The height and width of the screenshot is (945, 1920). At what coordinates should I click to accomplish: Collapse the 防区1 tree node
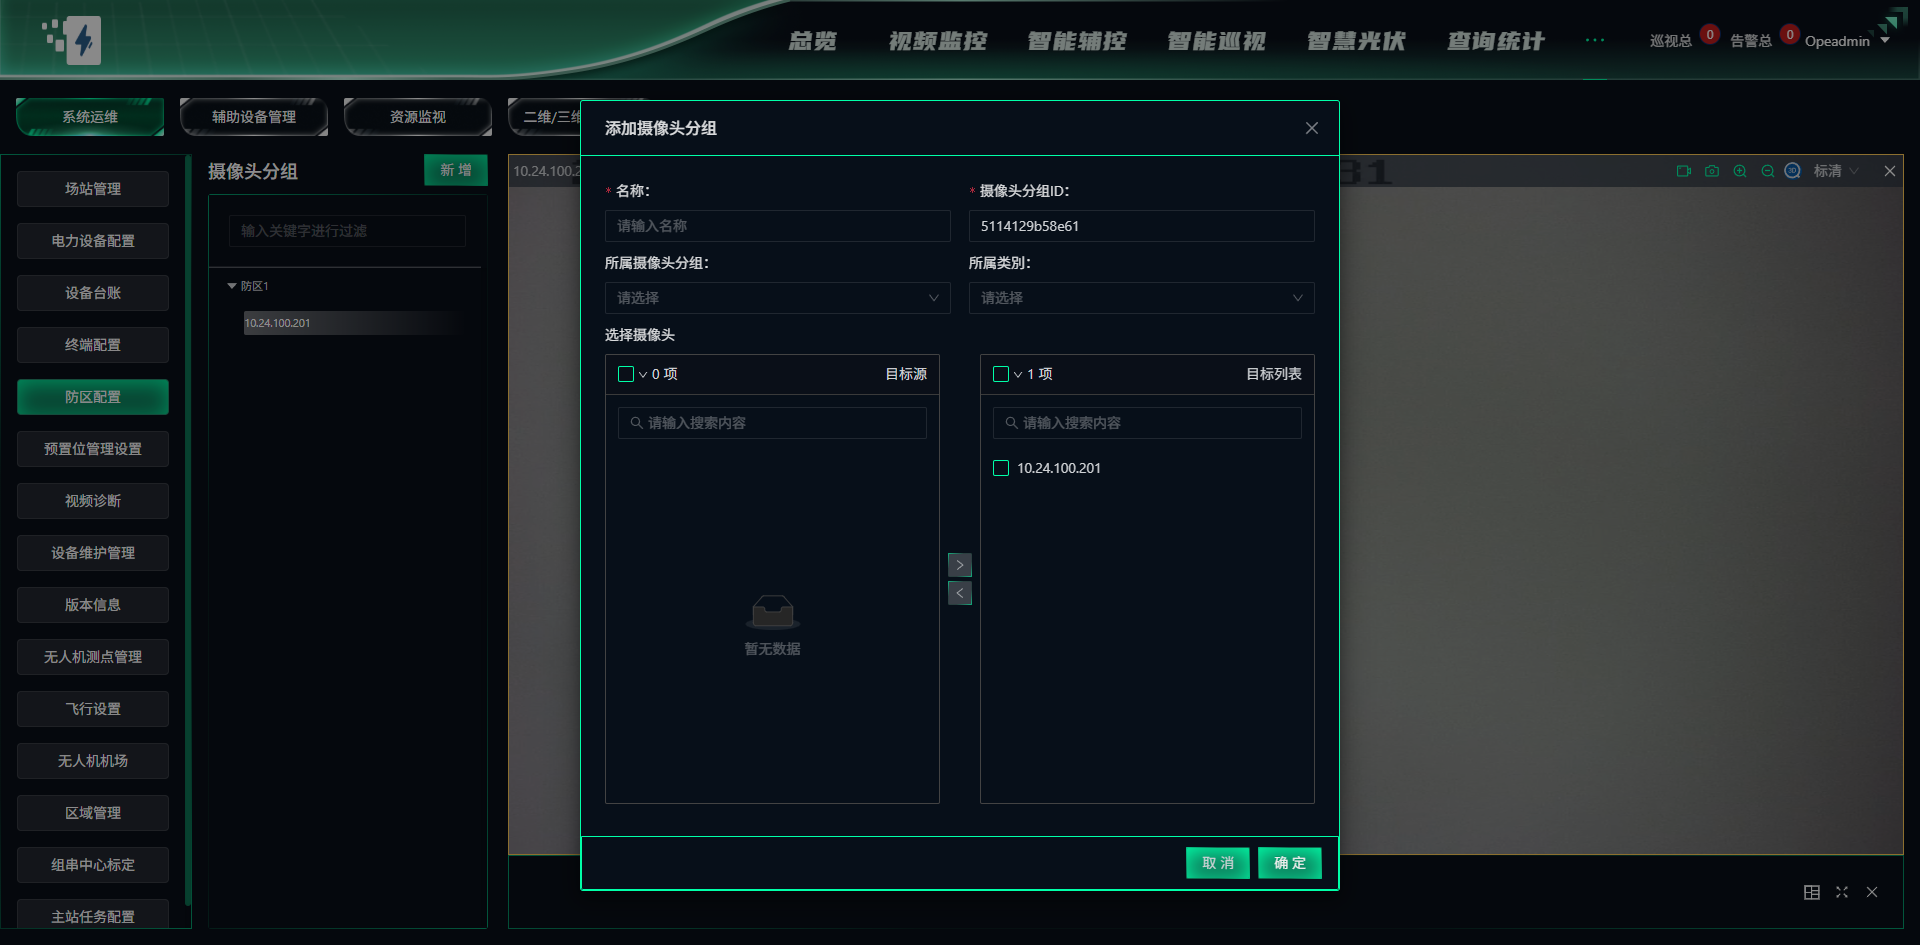point(232,286)
